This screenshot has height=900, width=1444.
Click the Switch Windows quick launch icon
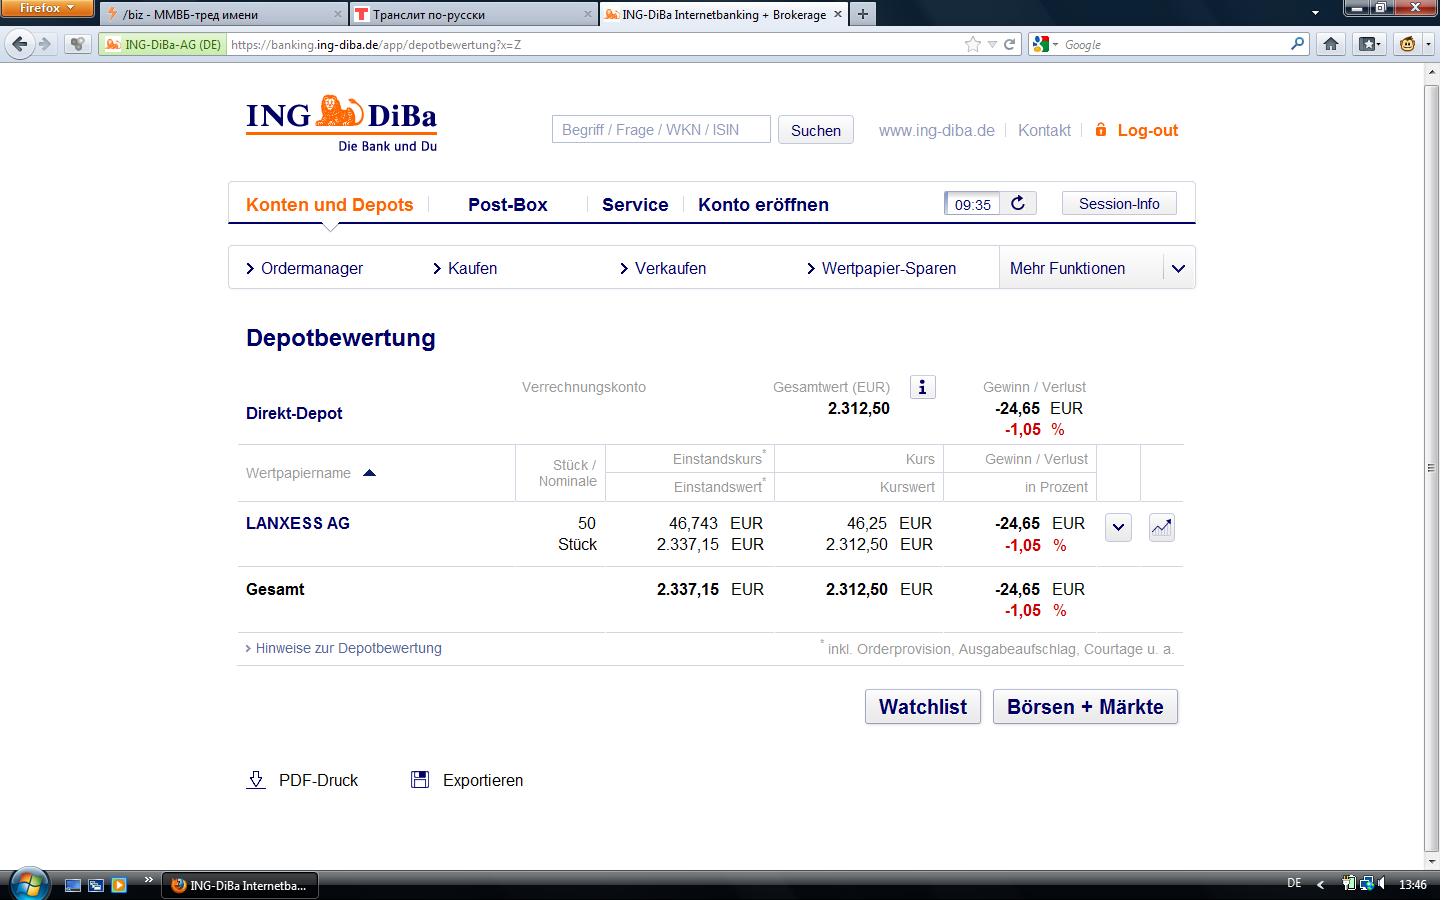pos(96,885)
